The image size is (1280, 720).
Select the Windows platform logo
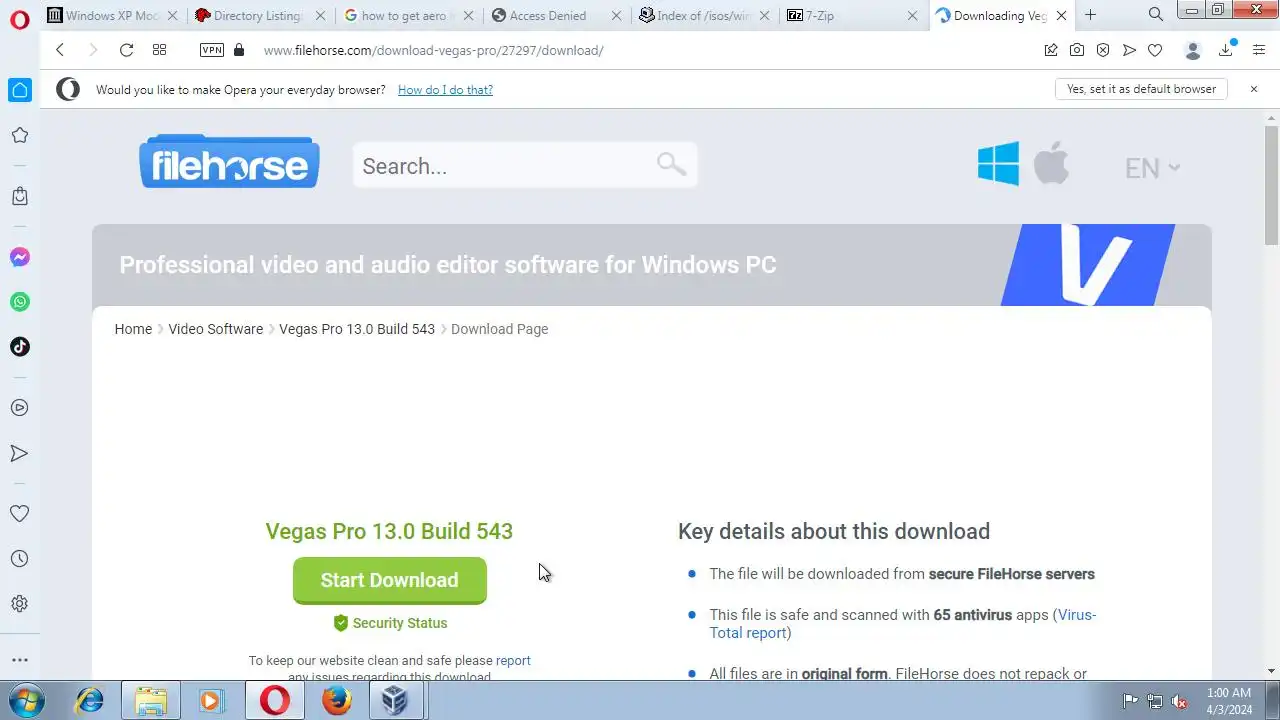point(998,164)
